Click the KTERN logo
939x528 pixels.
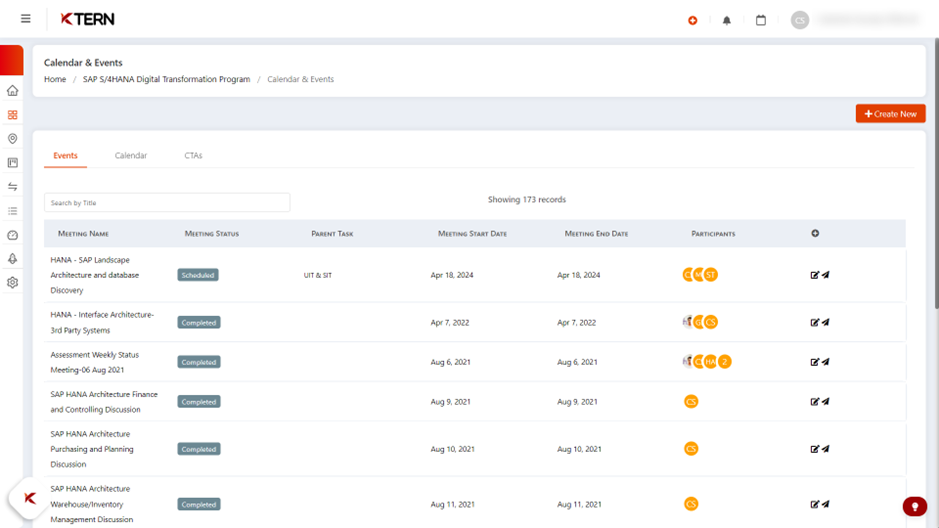tap(87, 19)
